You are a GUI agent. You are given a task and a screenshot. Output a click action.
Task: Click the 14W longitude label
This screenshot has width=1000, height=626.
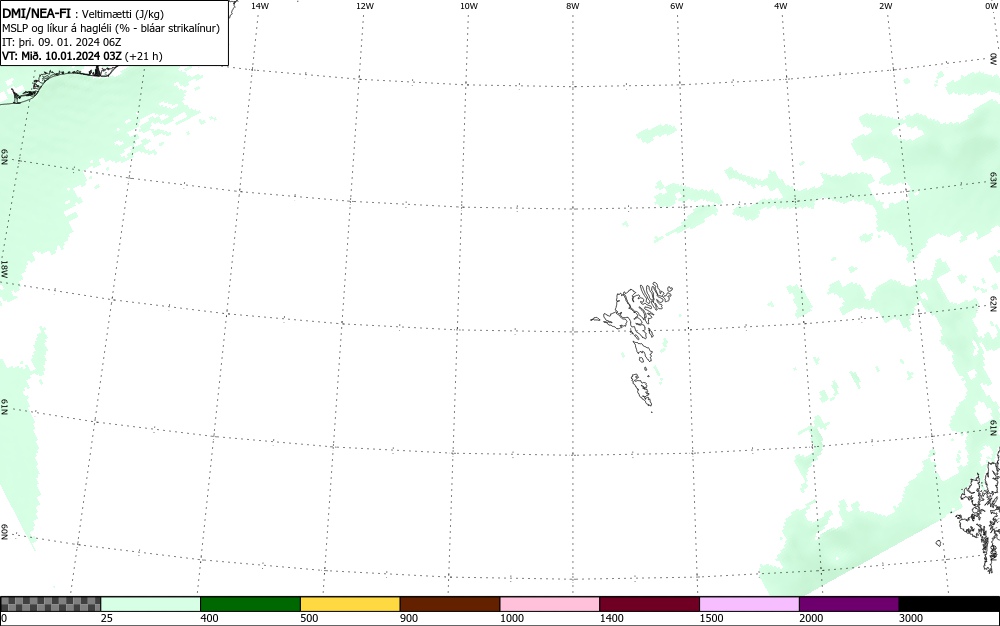260,6
